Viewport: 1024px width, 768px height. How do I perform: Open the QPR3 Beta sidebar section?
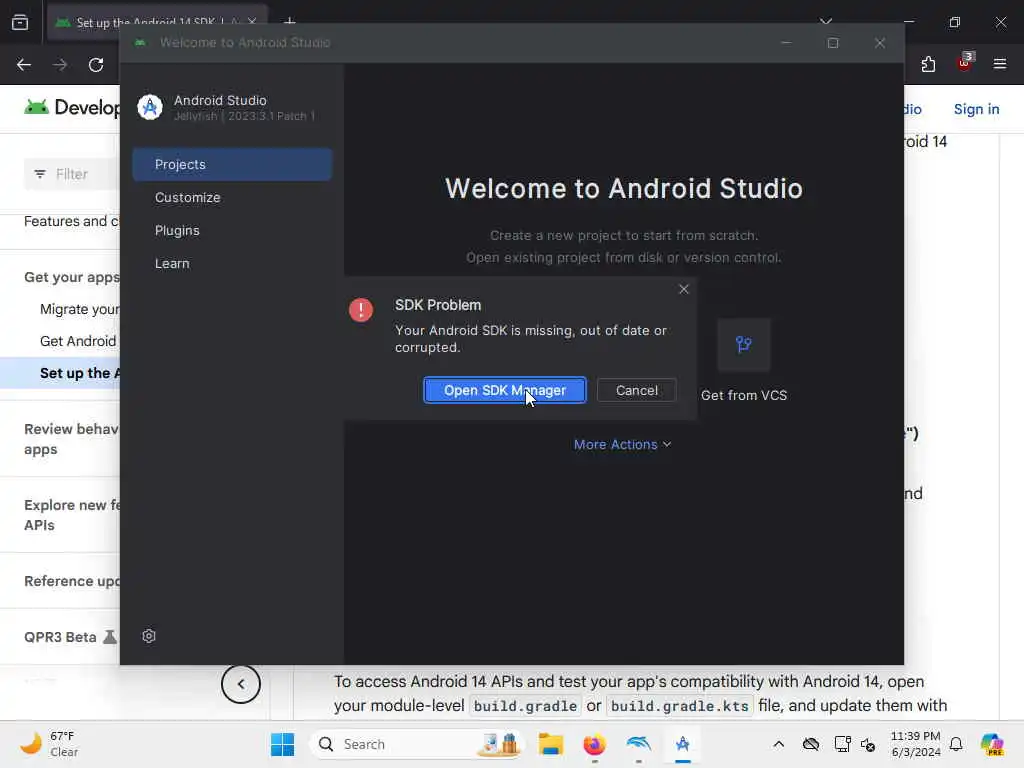[70, 637]
